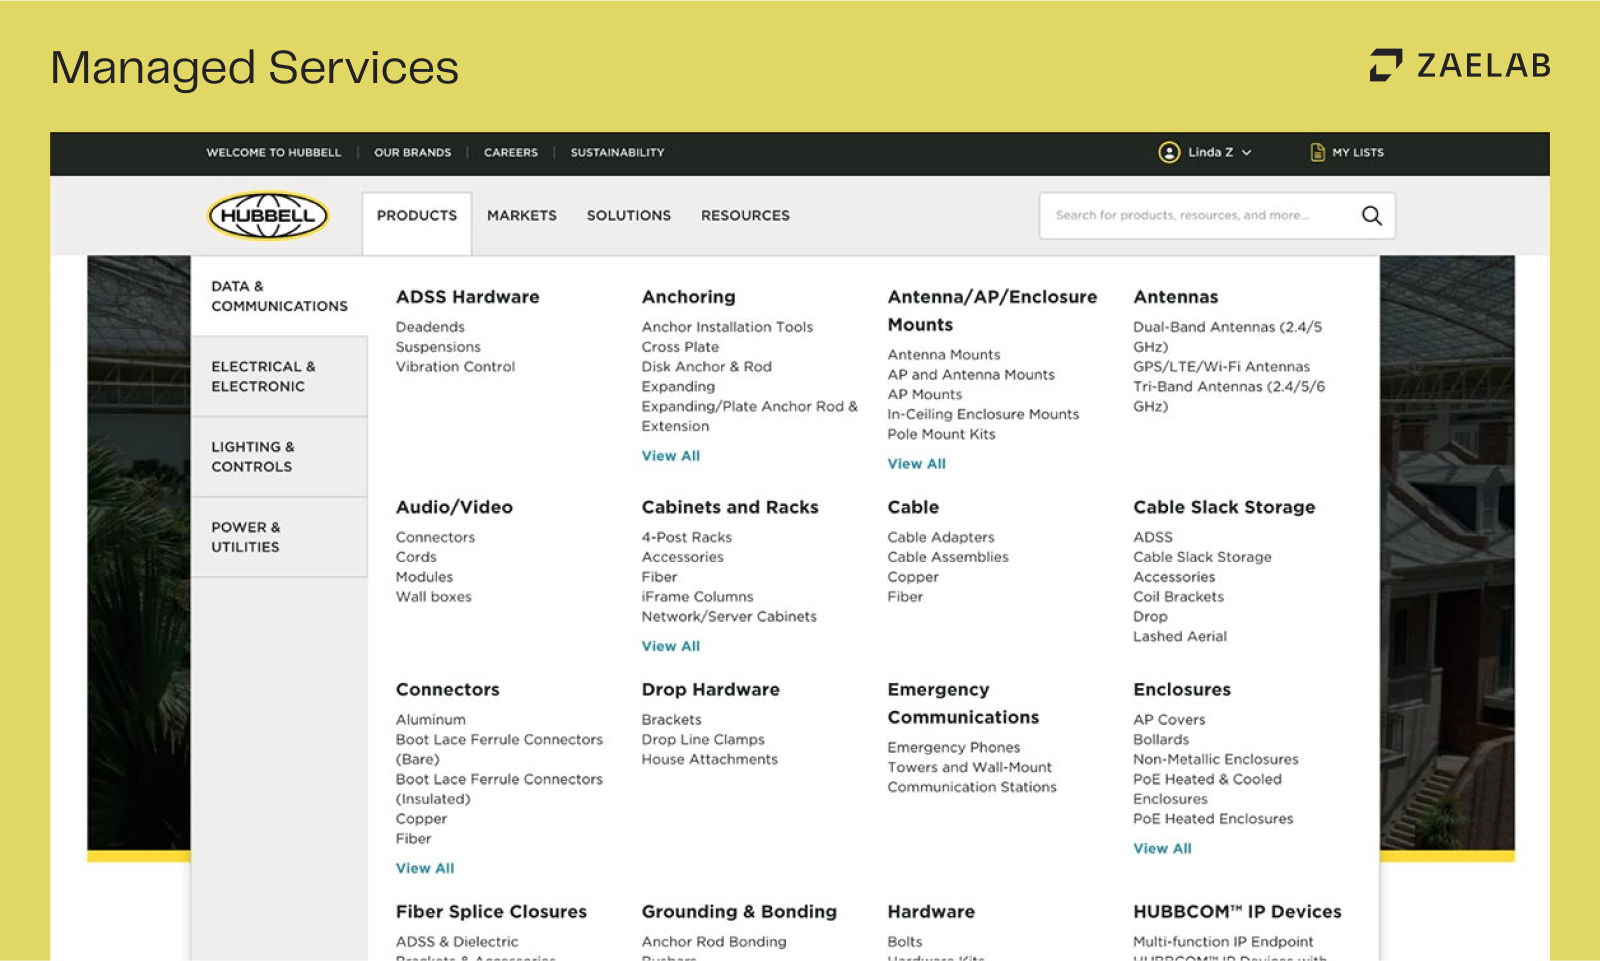The height and width of the screenshot is (961, 1600).
Task: Click View All under Anchoring
Action: tap(671, 456)
